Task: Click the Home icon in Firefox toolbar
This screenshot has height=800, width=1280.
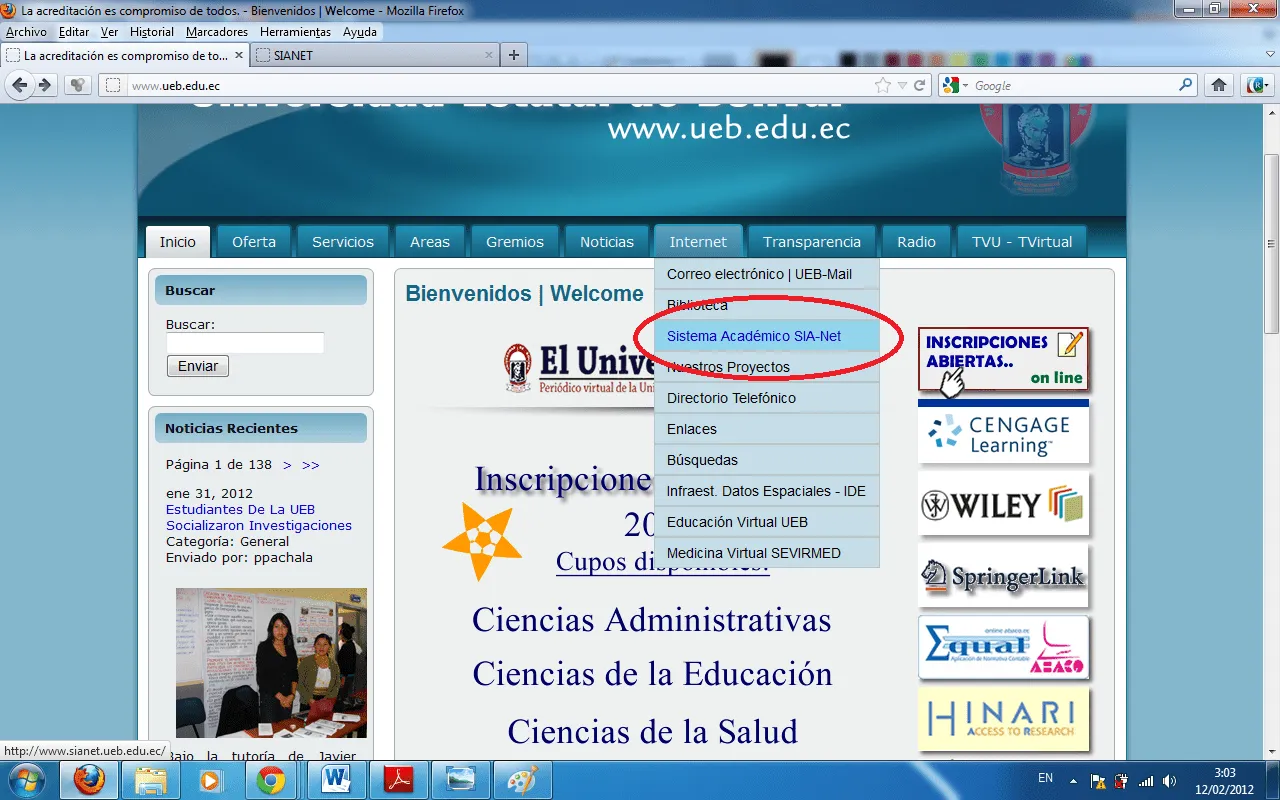Action: pyautogui.click(x=1218, y=85)
